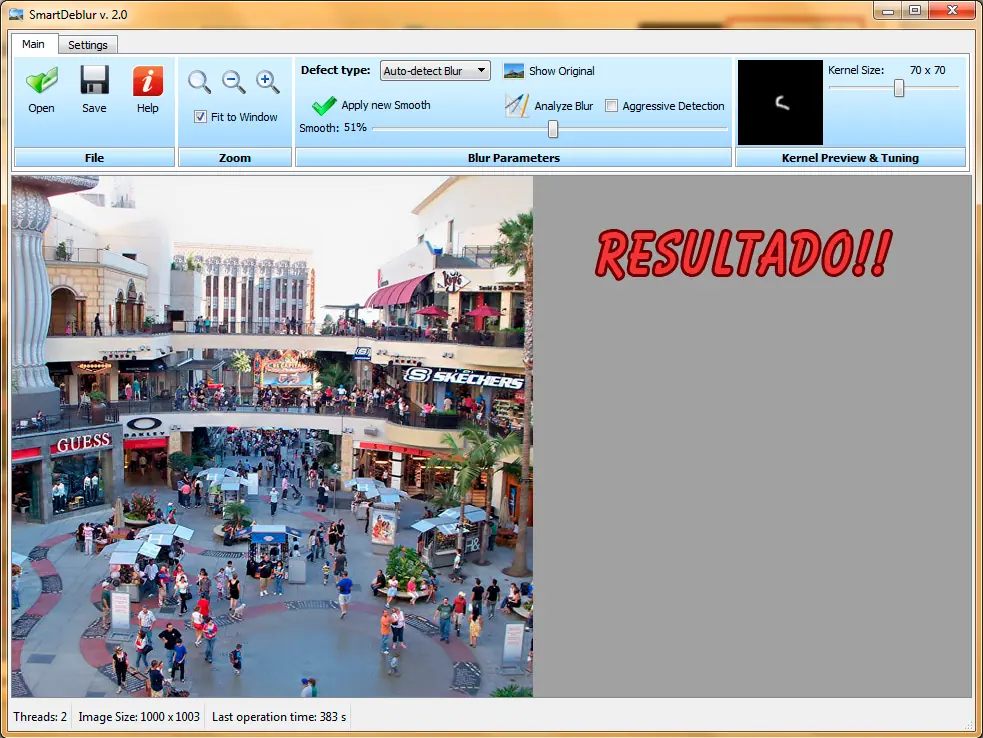Viewport: 983px width, 738px height.
Task: Click the Analyze Blur icon
Action: click(x=517, y=105)
